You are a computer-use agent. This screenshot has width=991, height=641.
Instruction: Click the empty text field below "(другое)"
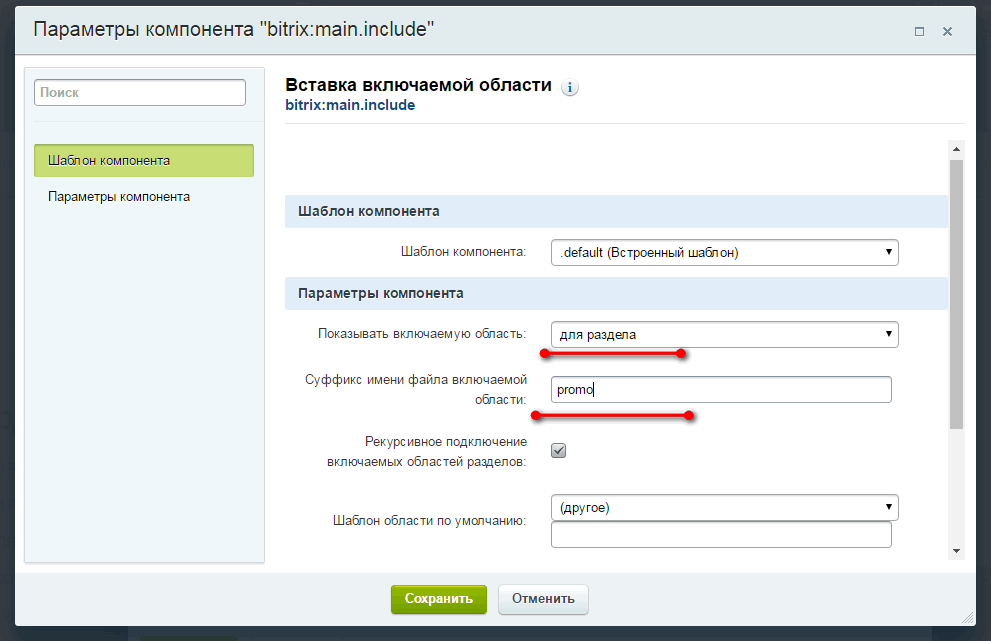[720, 535]
